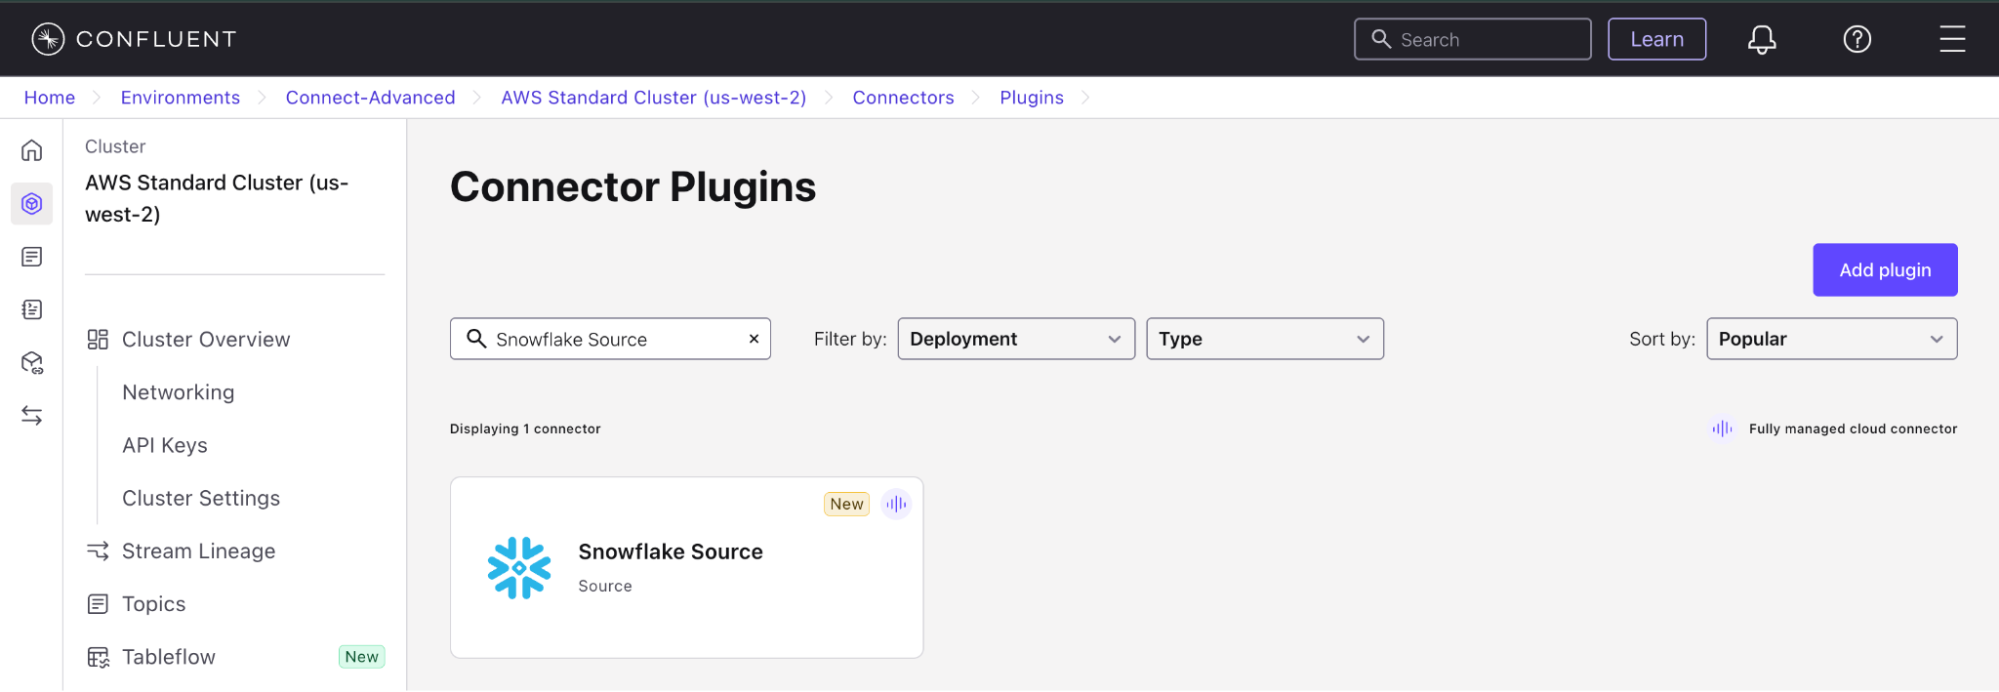1999x692 pixels.
Task: Click the Snowflake logo on the connector card
Action: [x=519, y=568]
